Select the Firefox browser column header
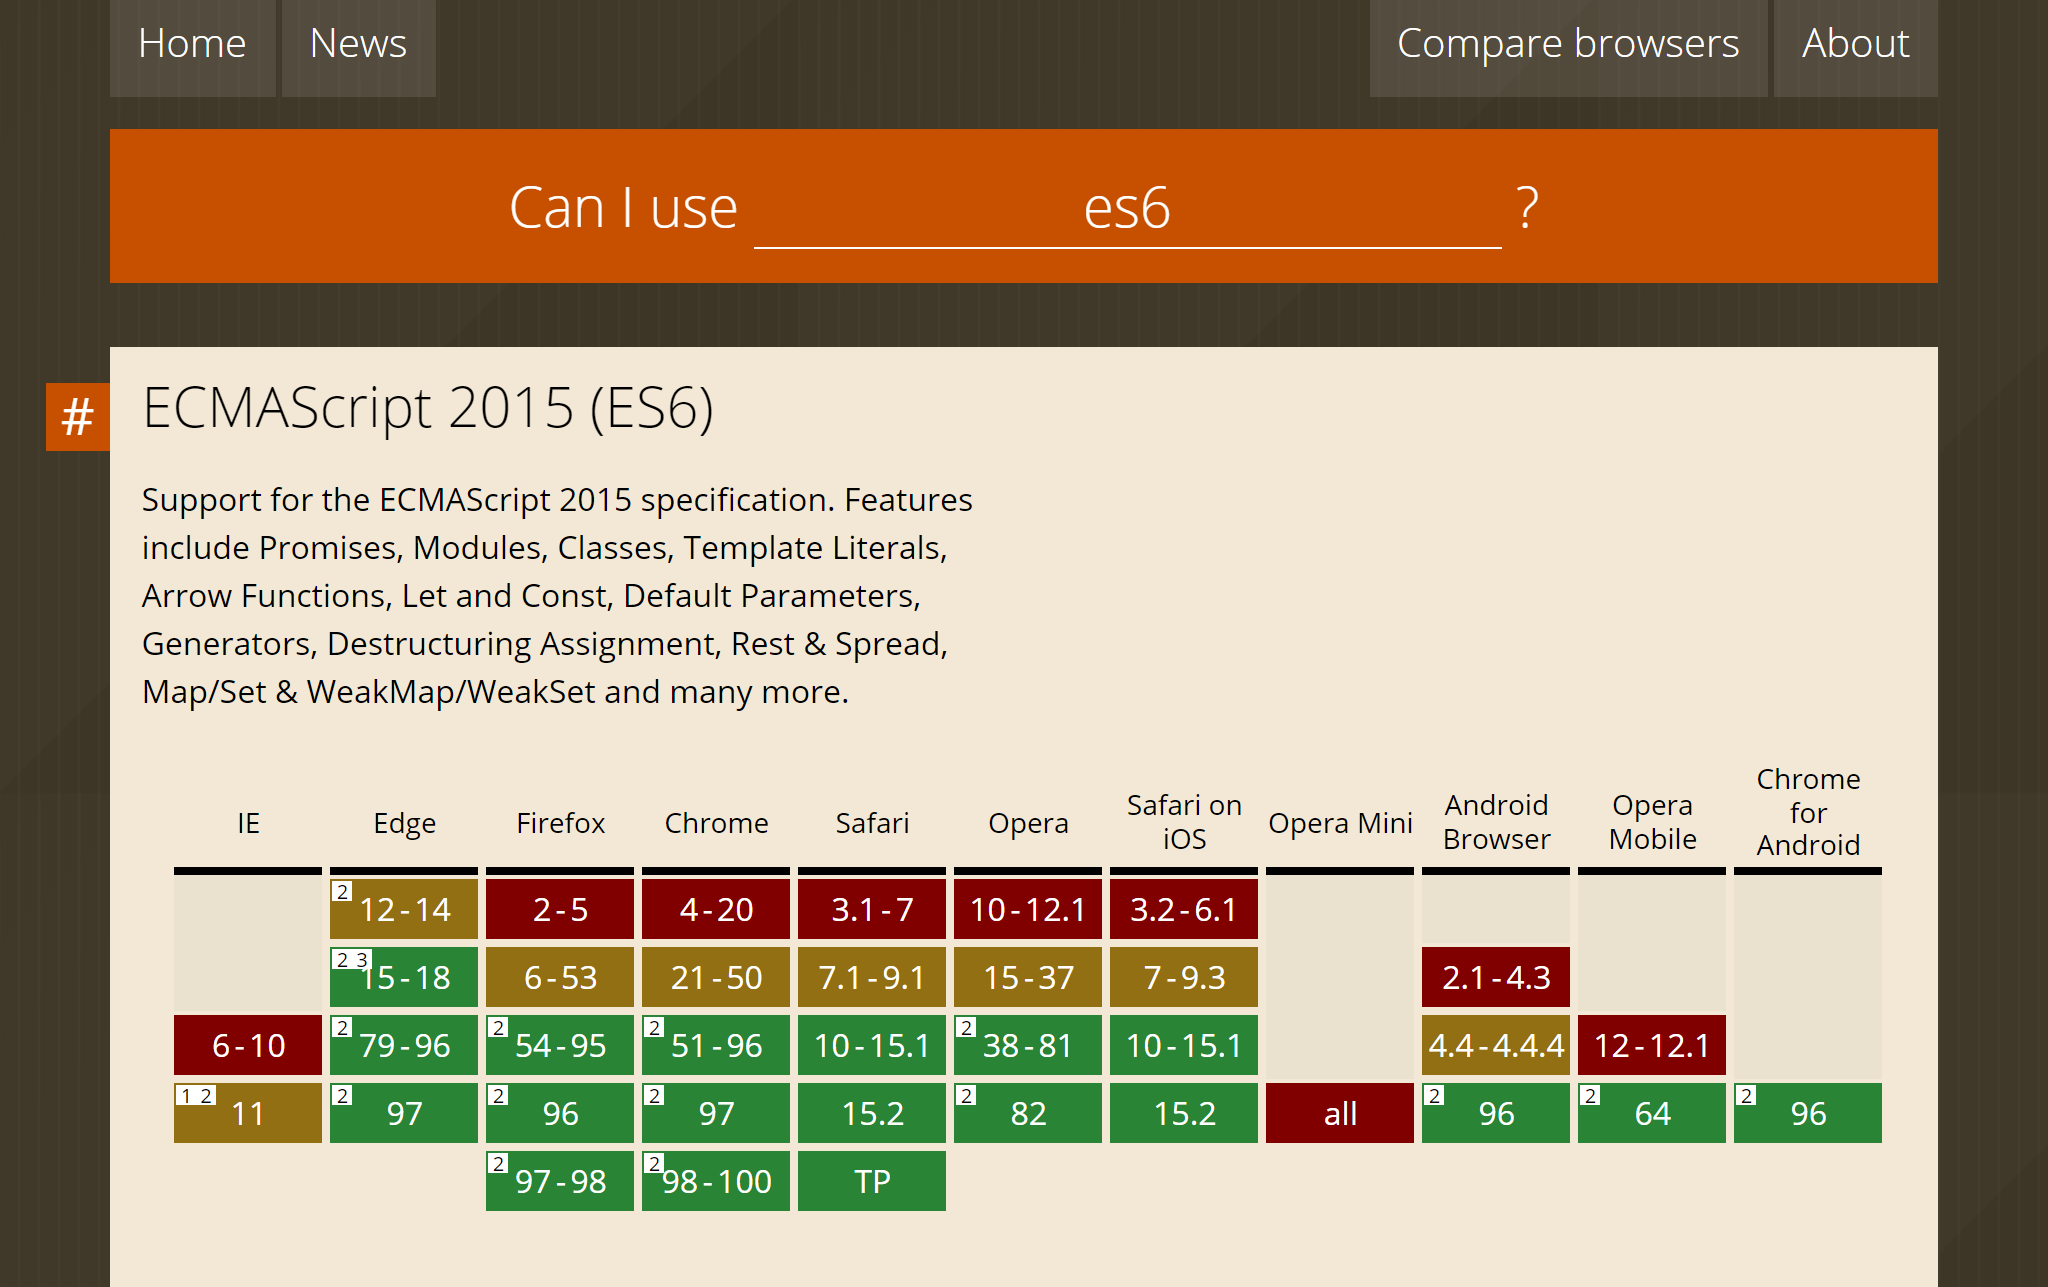This screenshot has width=2048, height=1287. click(x=560, y=823)
